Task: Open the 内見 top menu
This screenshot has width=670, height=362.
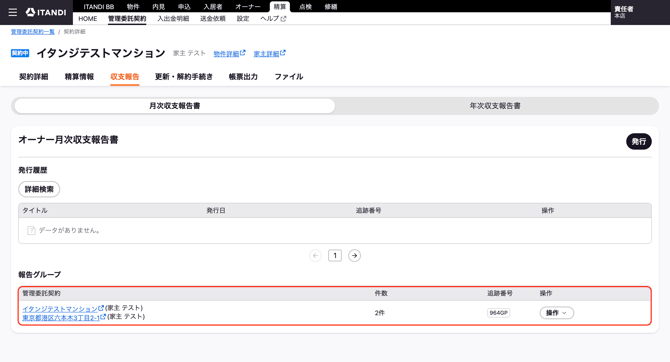Action: click(x=159, y=6)
